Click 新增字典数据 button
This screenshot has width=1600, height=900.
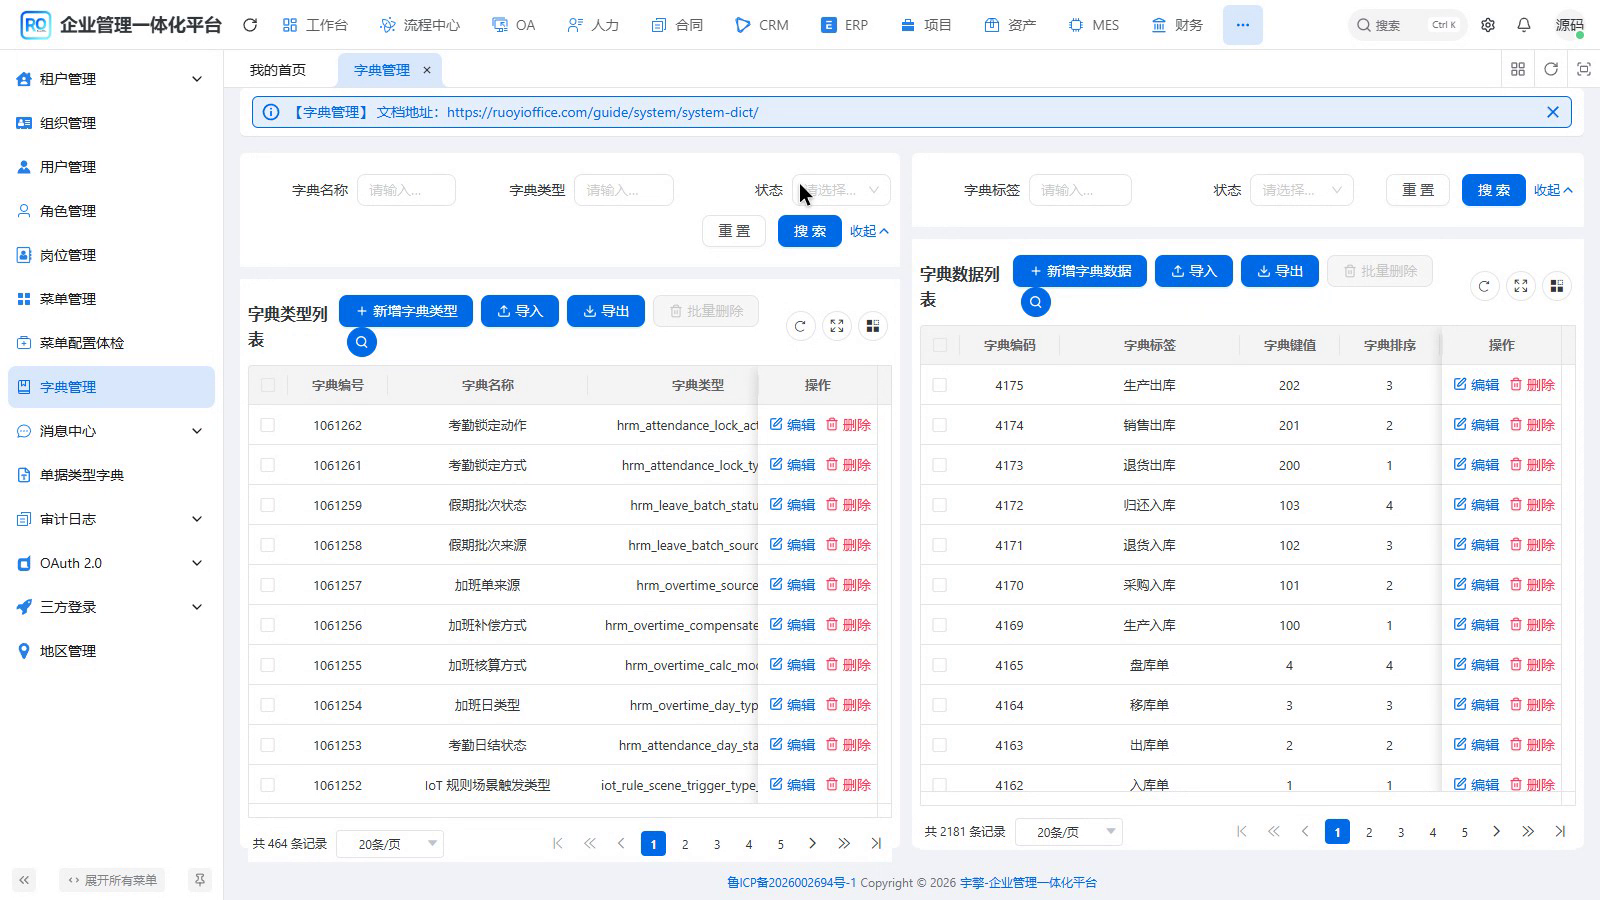coord(1080,271)
